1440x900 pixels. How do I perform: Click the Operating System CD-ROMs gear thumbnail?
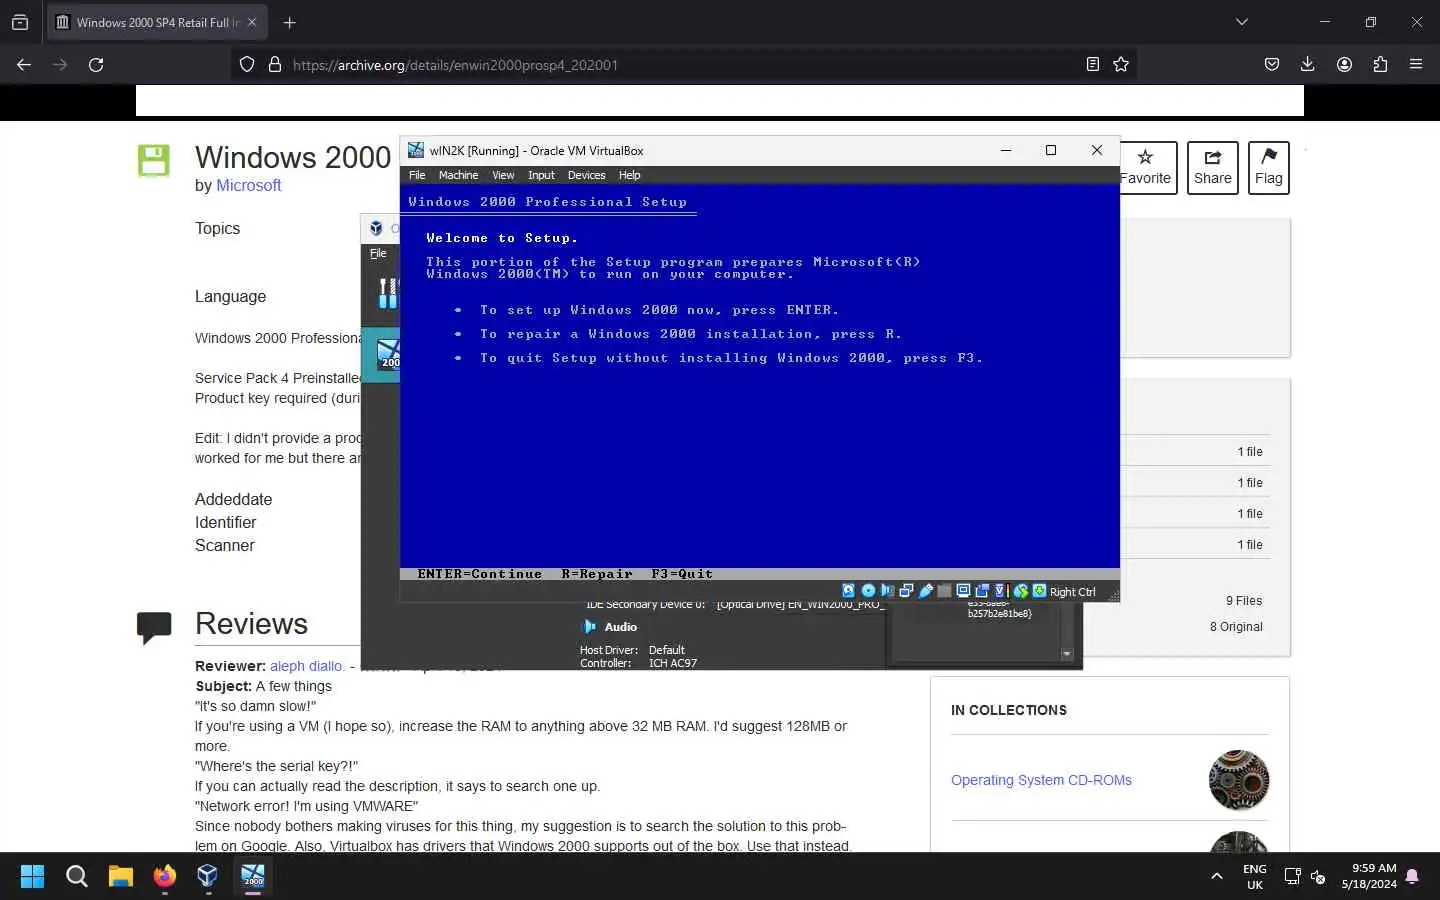pos(1239,780)
